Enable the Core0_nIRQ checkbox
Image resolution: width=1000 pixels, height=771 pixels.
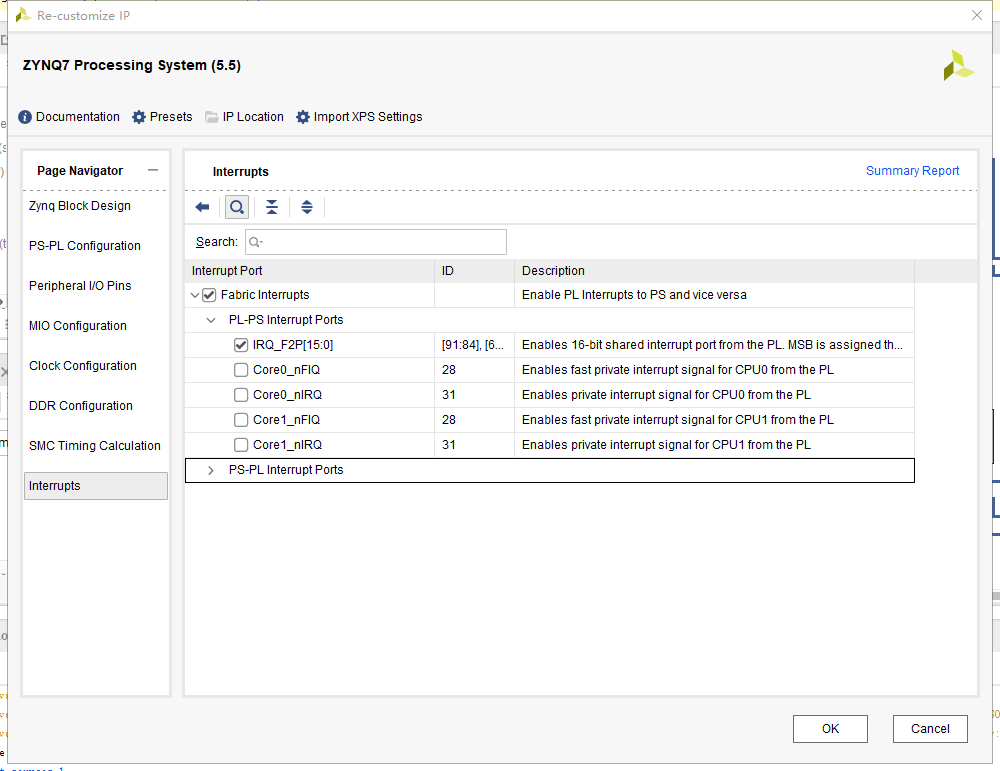point(240,395)
